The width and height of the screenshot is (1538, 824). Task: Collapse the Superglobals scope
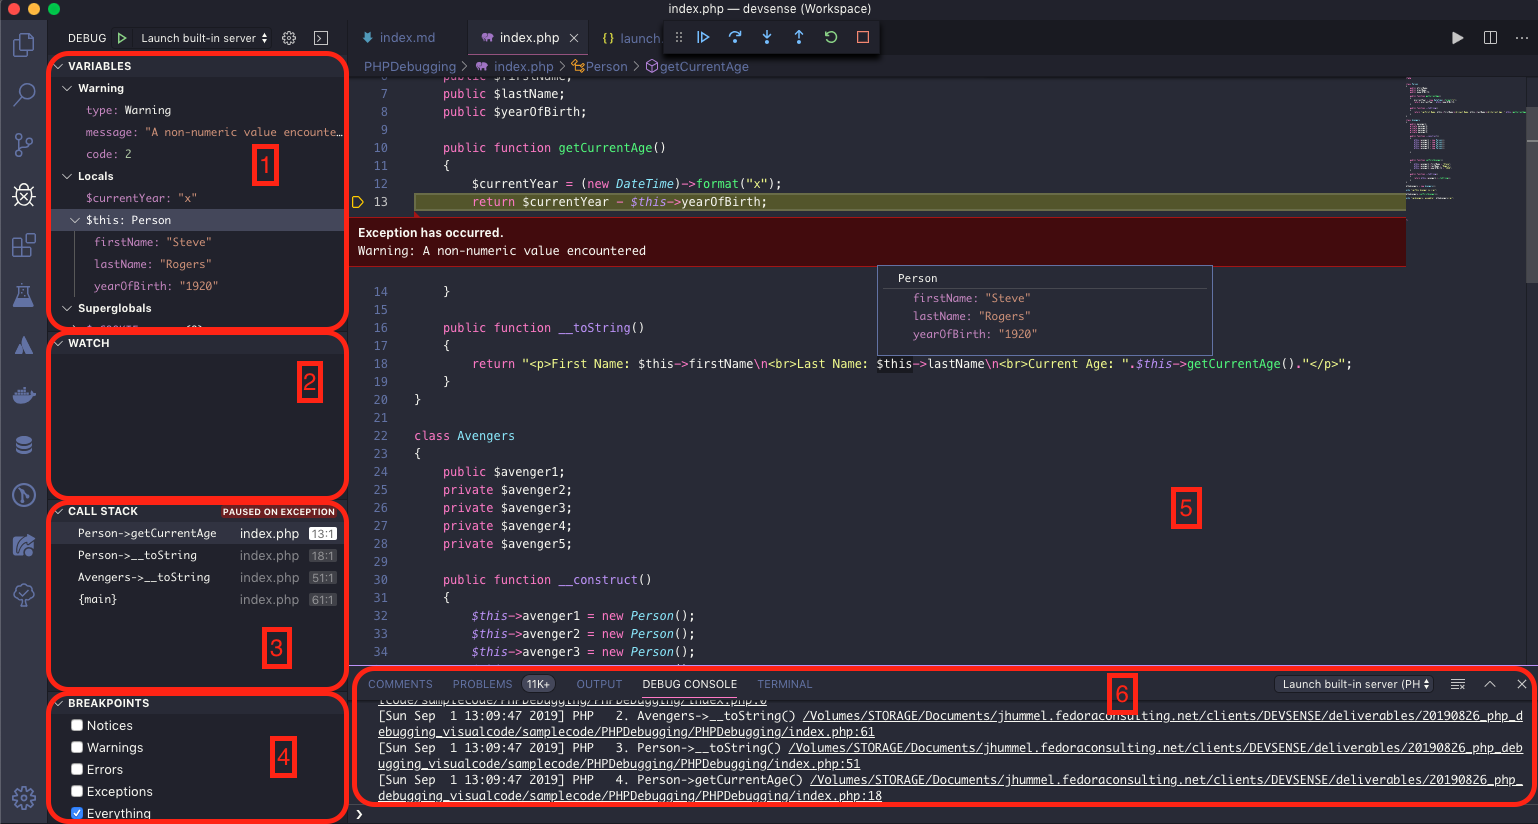(x=68, y=308)
